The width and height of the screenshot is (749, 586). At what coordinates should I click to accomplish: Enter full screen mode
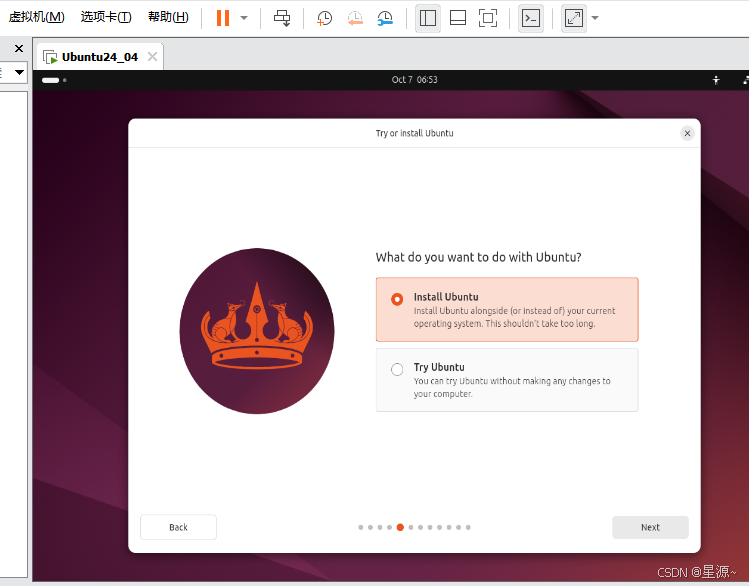click(488, 18)
